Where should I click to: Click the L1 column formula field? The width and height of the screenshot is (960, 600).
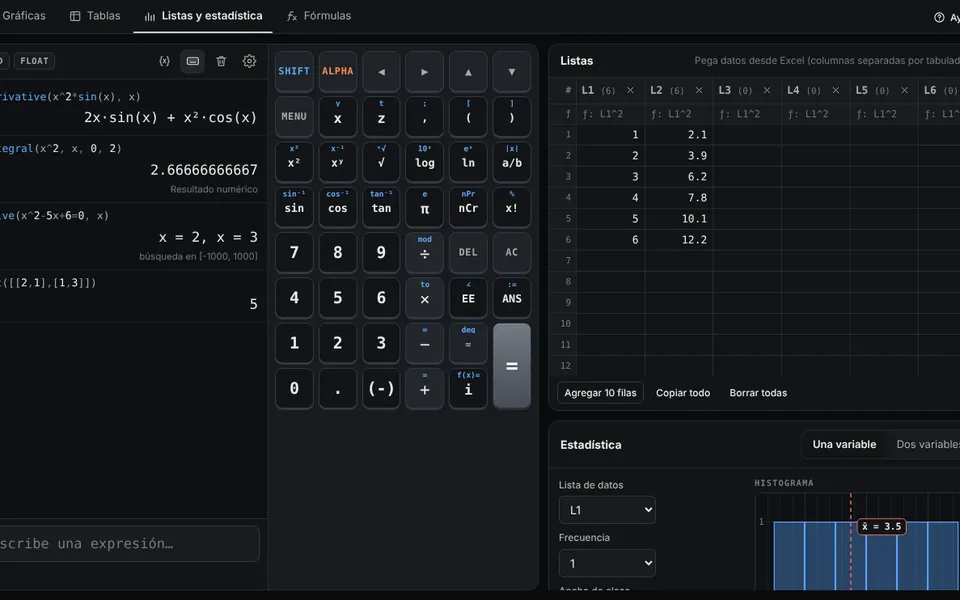pyautogui.click(x=610, y=114)
